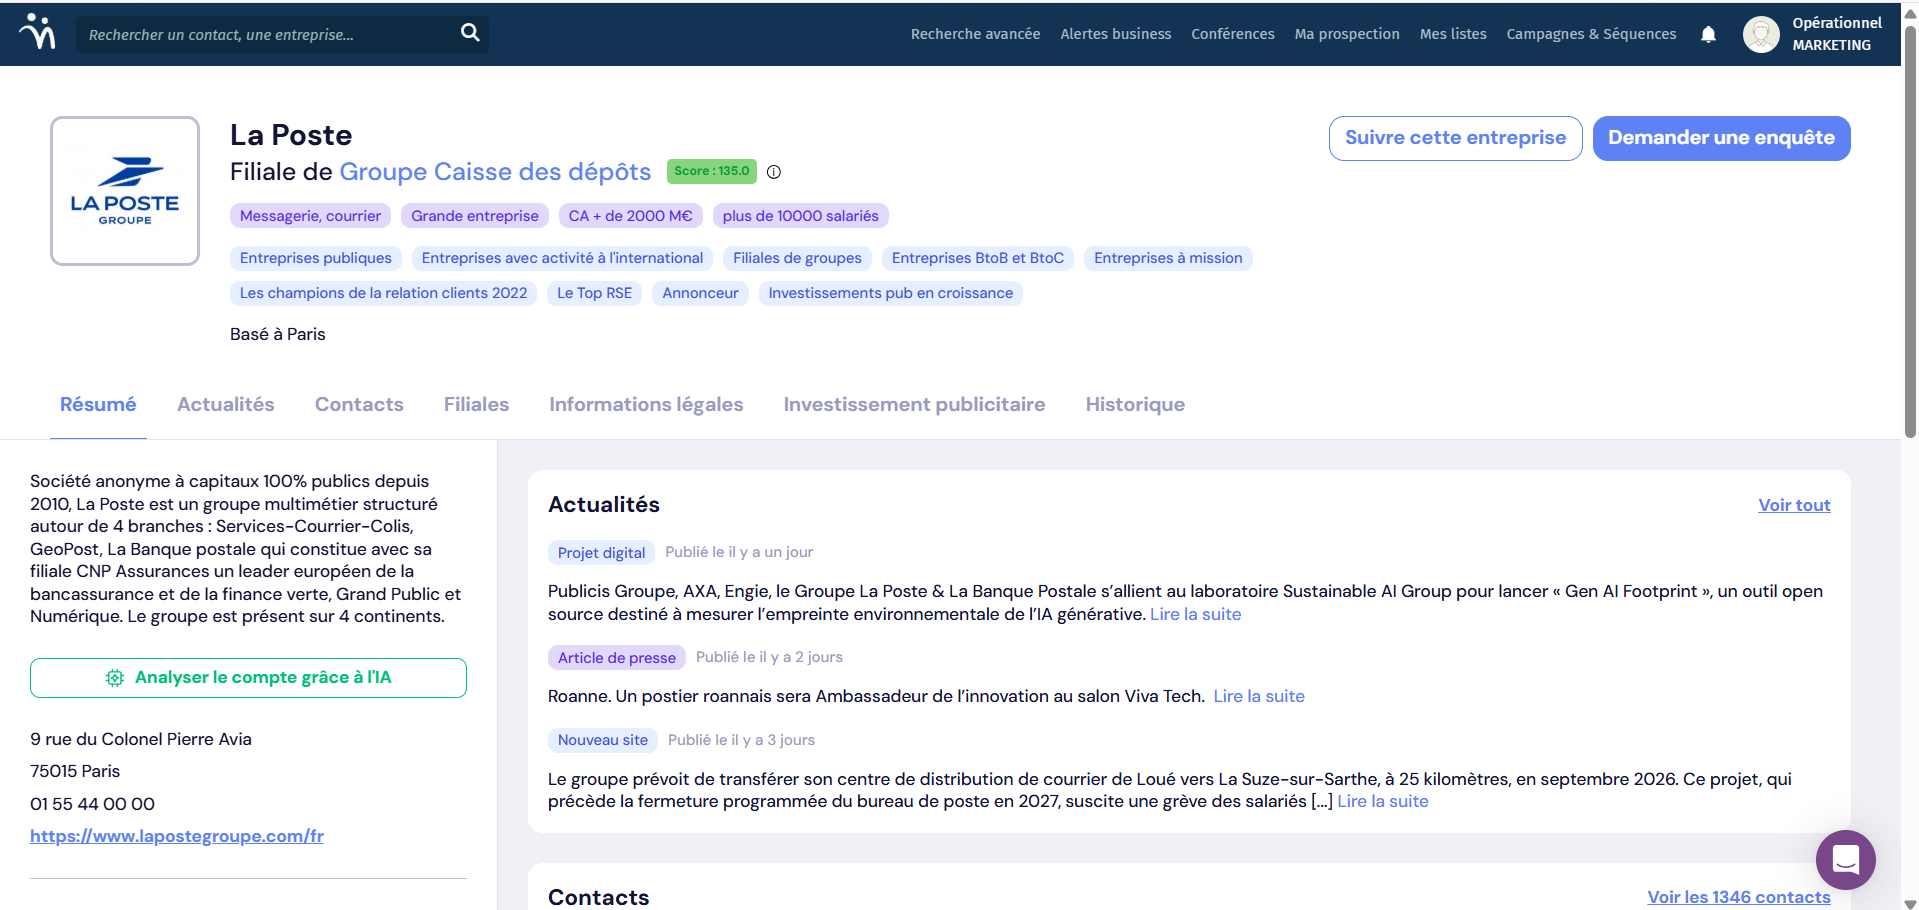Viewport: 1919px width, 910px height.
Task: Open the user profile avatar
Action: [x=1760, y=34]
